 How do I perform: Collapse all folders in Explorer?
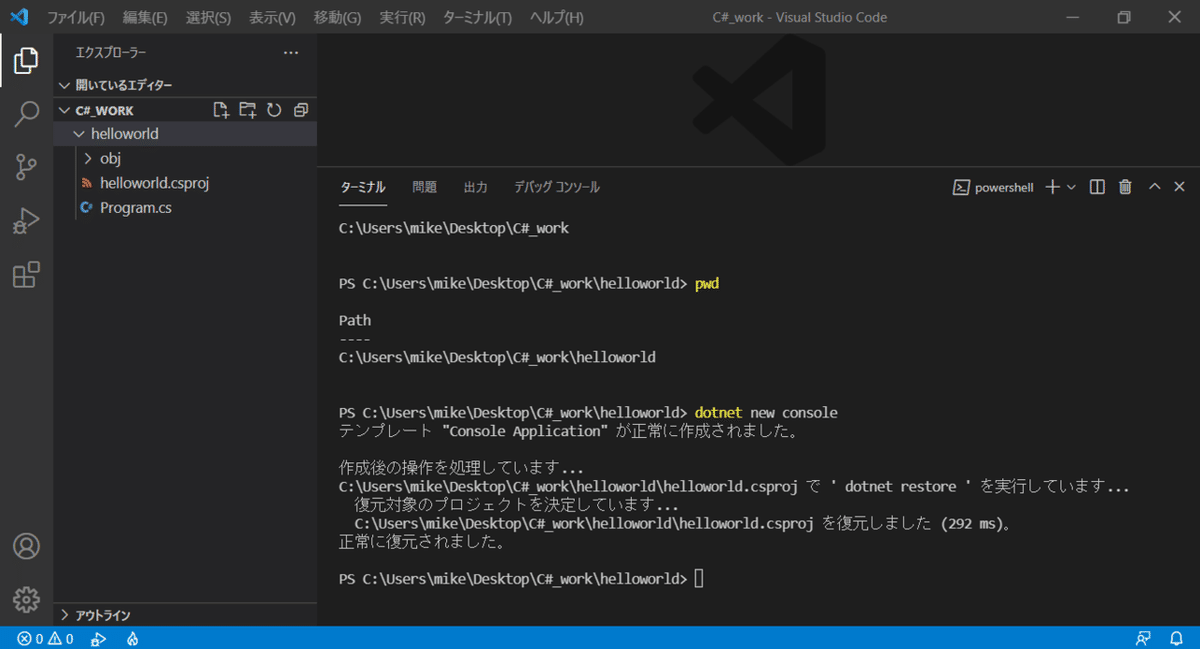[301, 110]
